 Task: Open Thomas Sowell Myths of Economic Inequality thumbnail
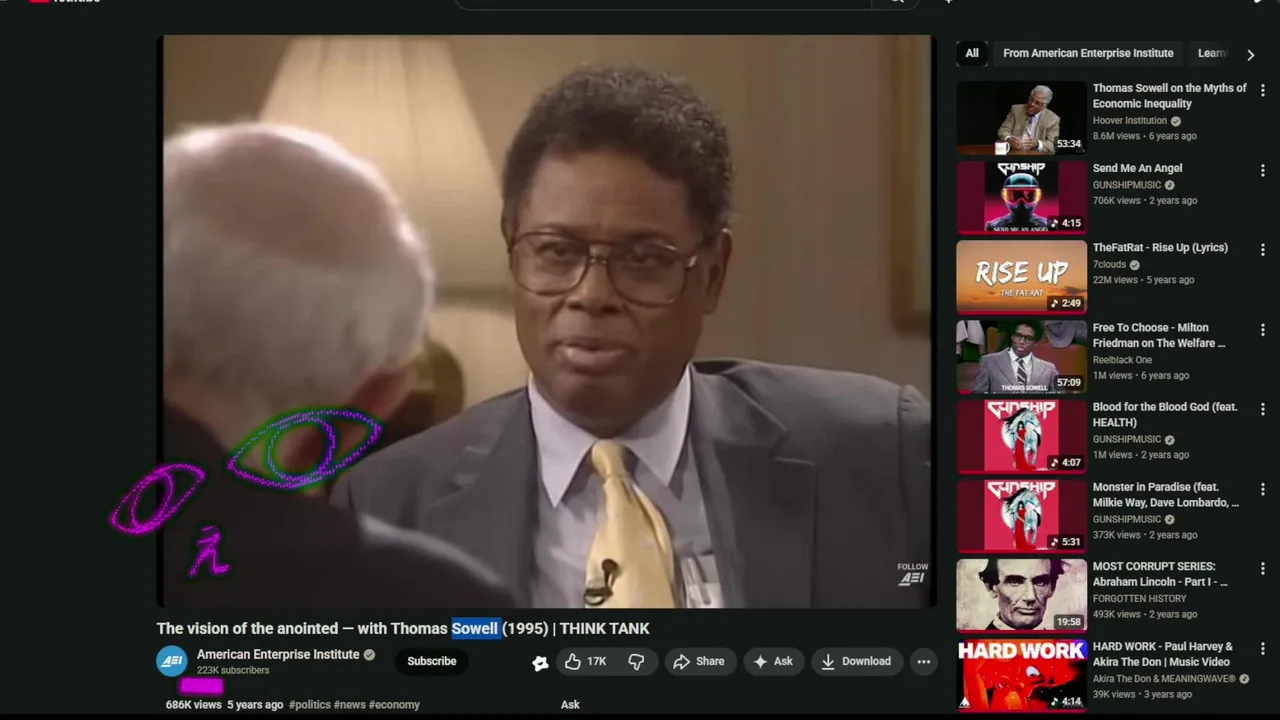click(1021, 117)
